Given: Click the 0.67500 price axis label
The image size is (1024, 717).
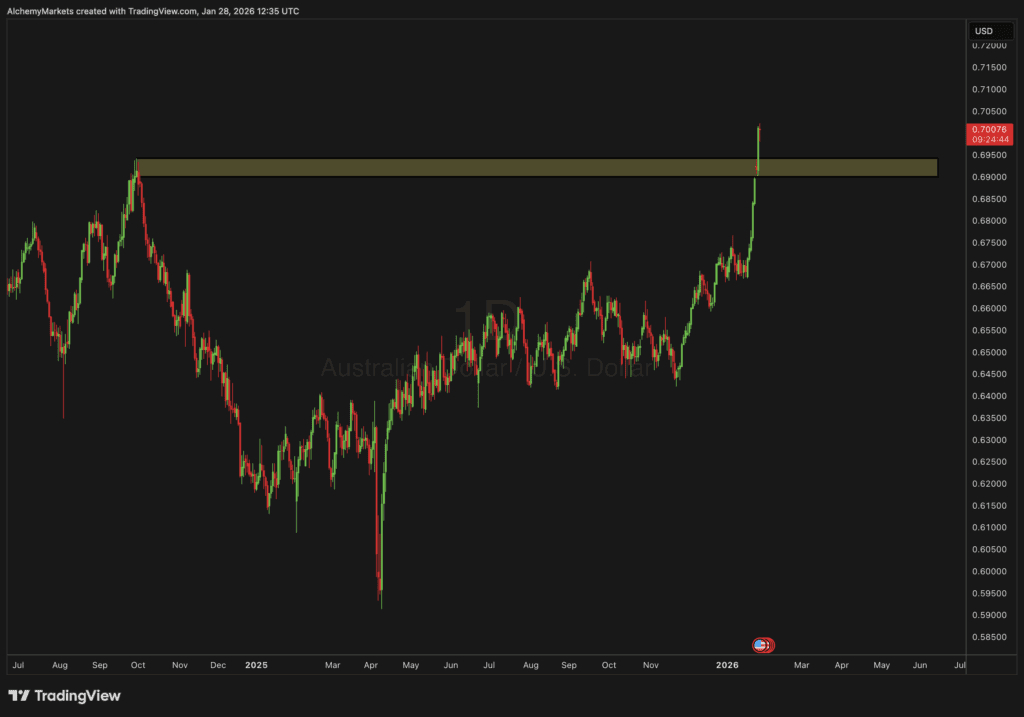Looking at the screenshot, I should coord(989,243).
